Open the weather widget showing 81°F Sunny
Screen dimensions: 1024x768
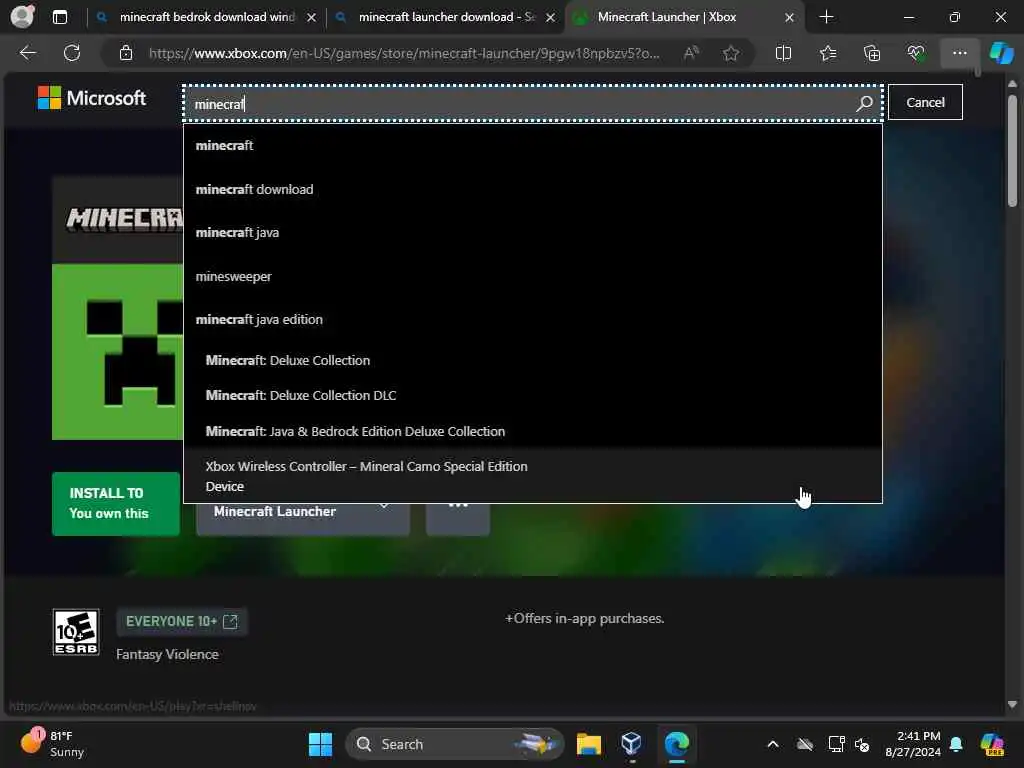coord(52,744)
